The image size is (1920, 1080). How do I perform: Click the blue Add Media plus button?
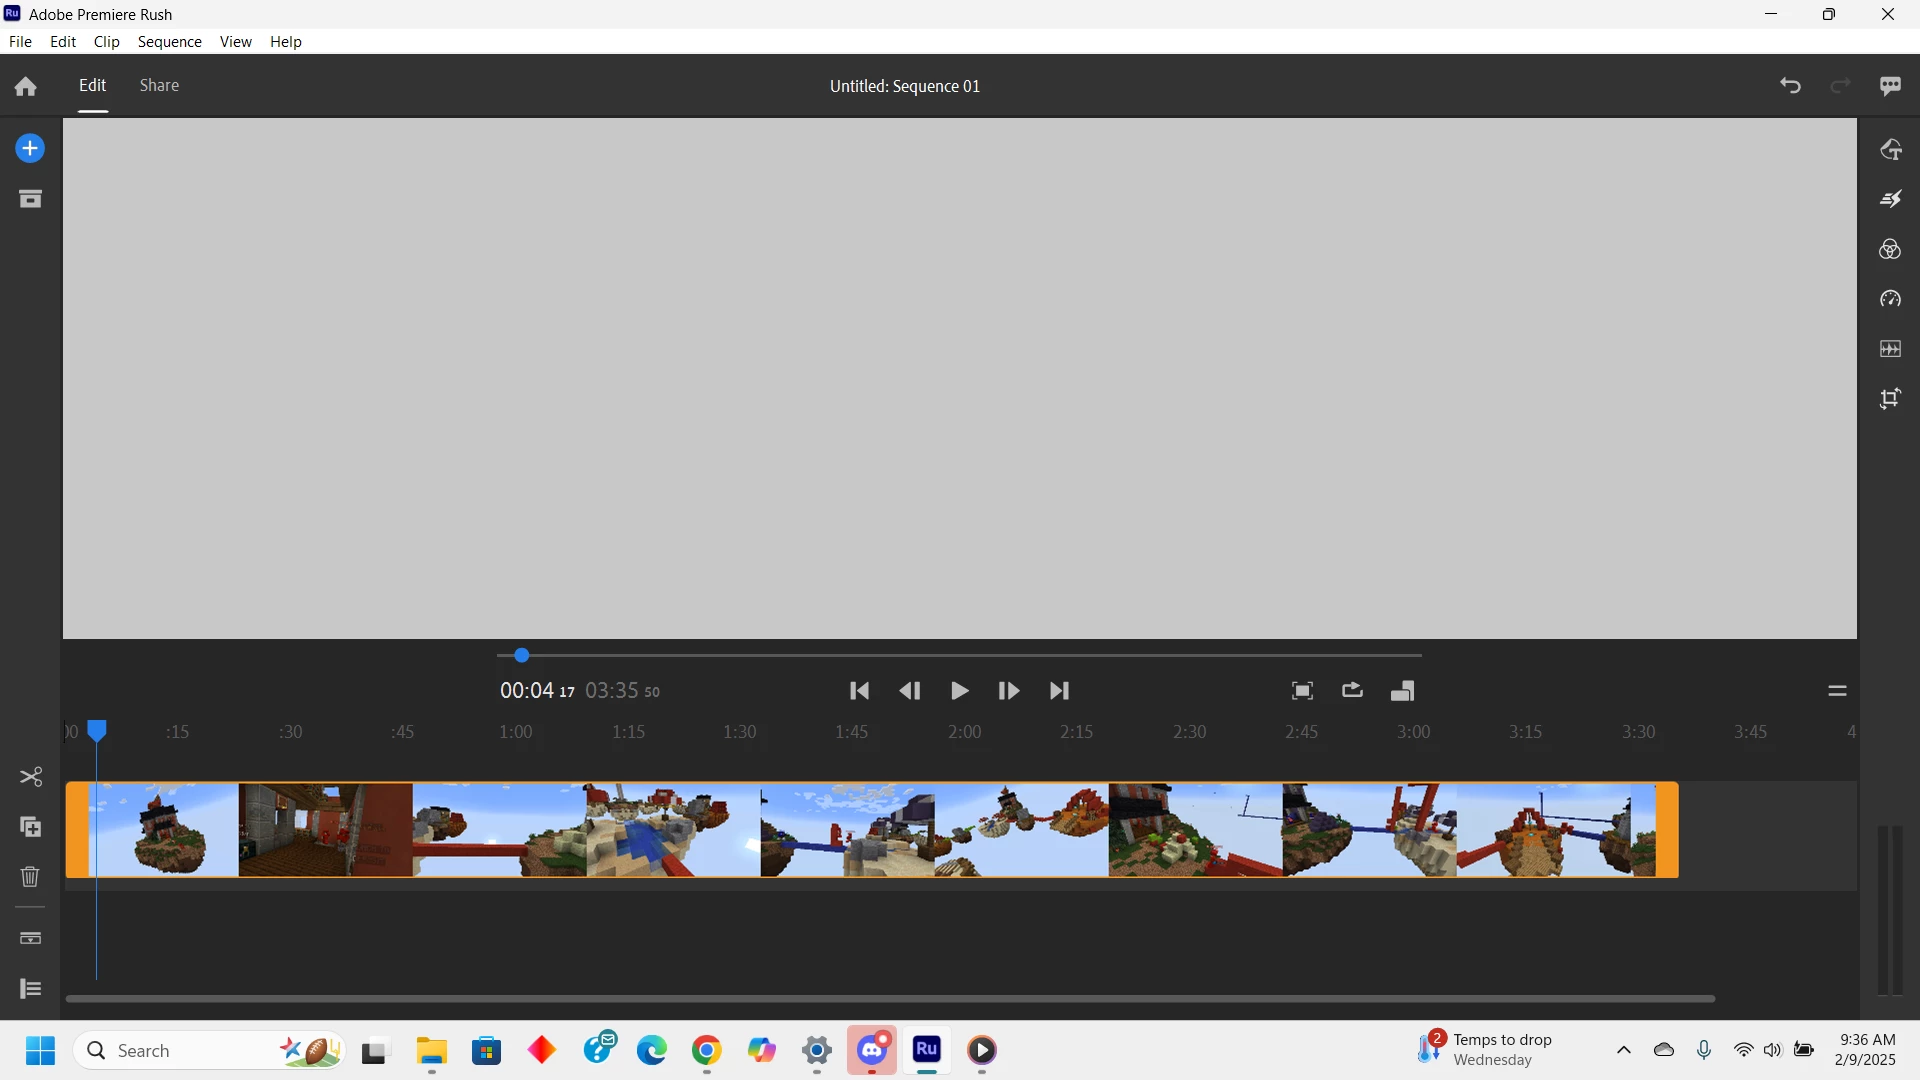pos(30,149)
